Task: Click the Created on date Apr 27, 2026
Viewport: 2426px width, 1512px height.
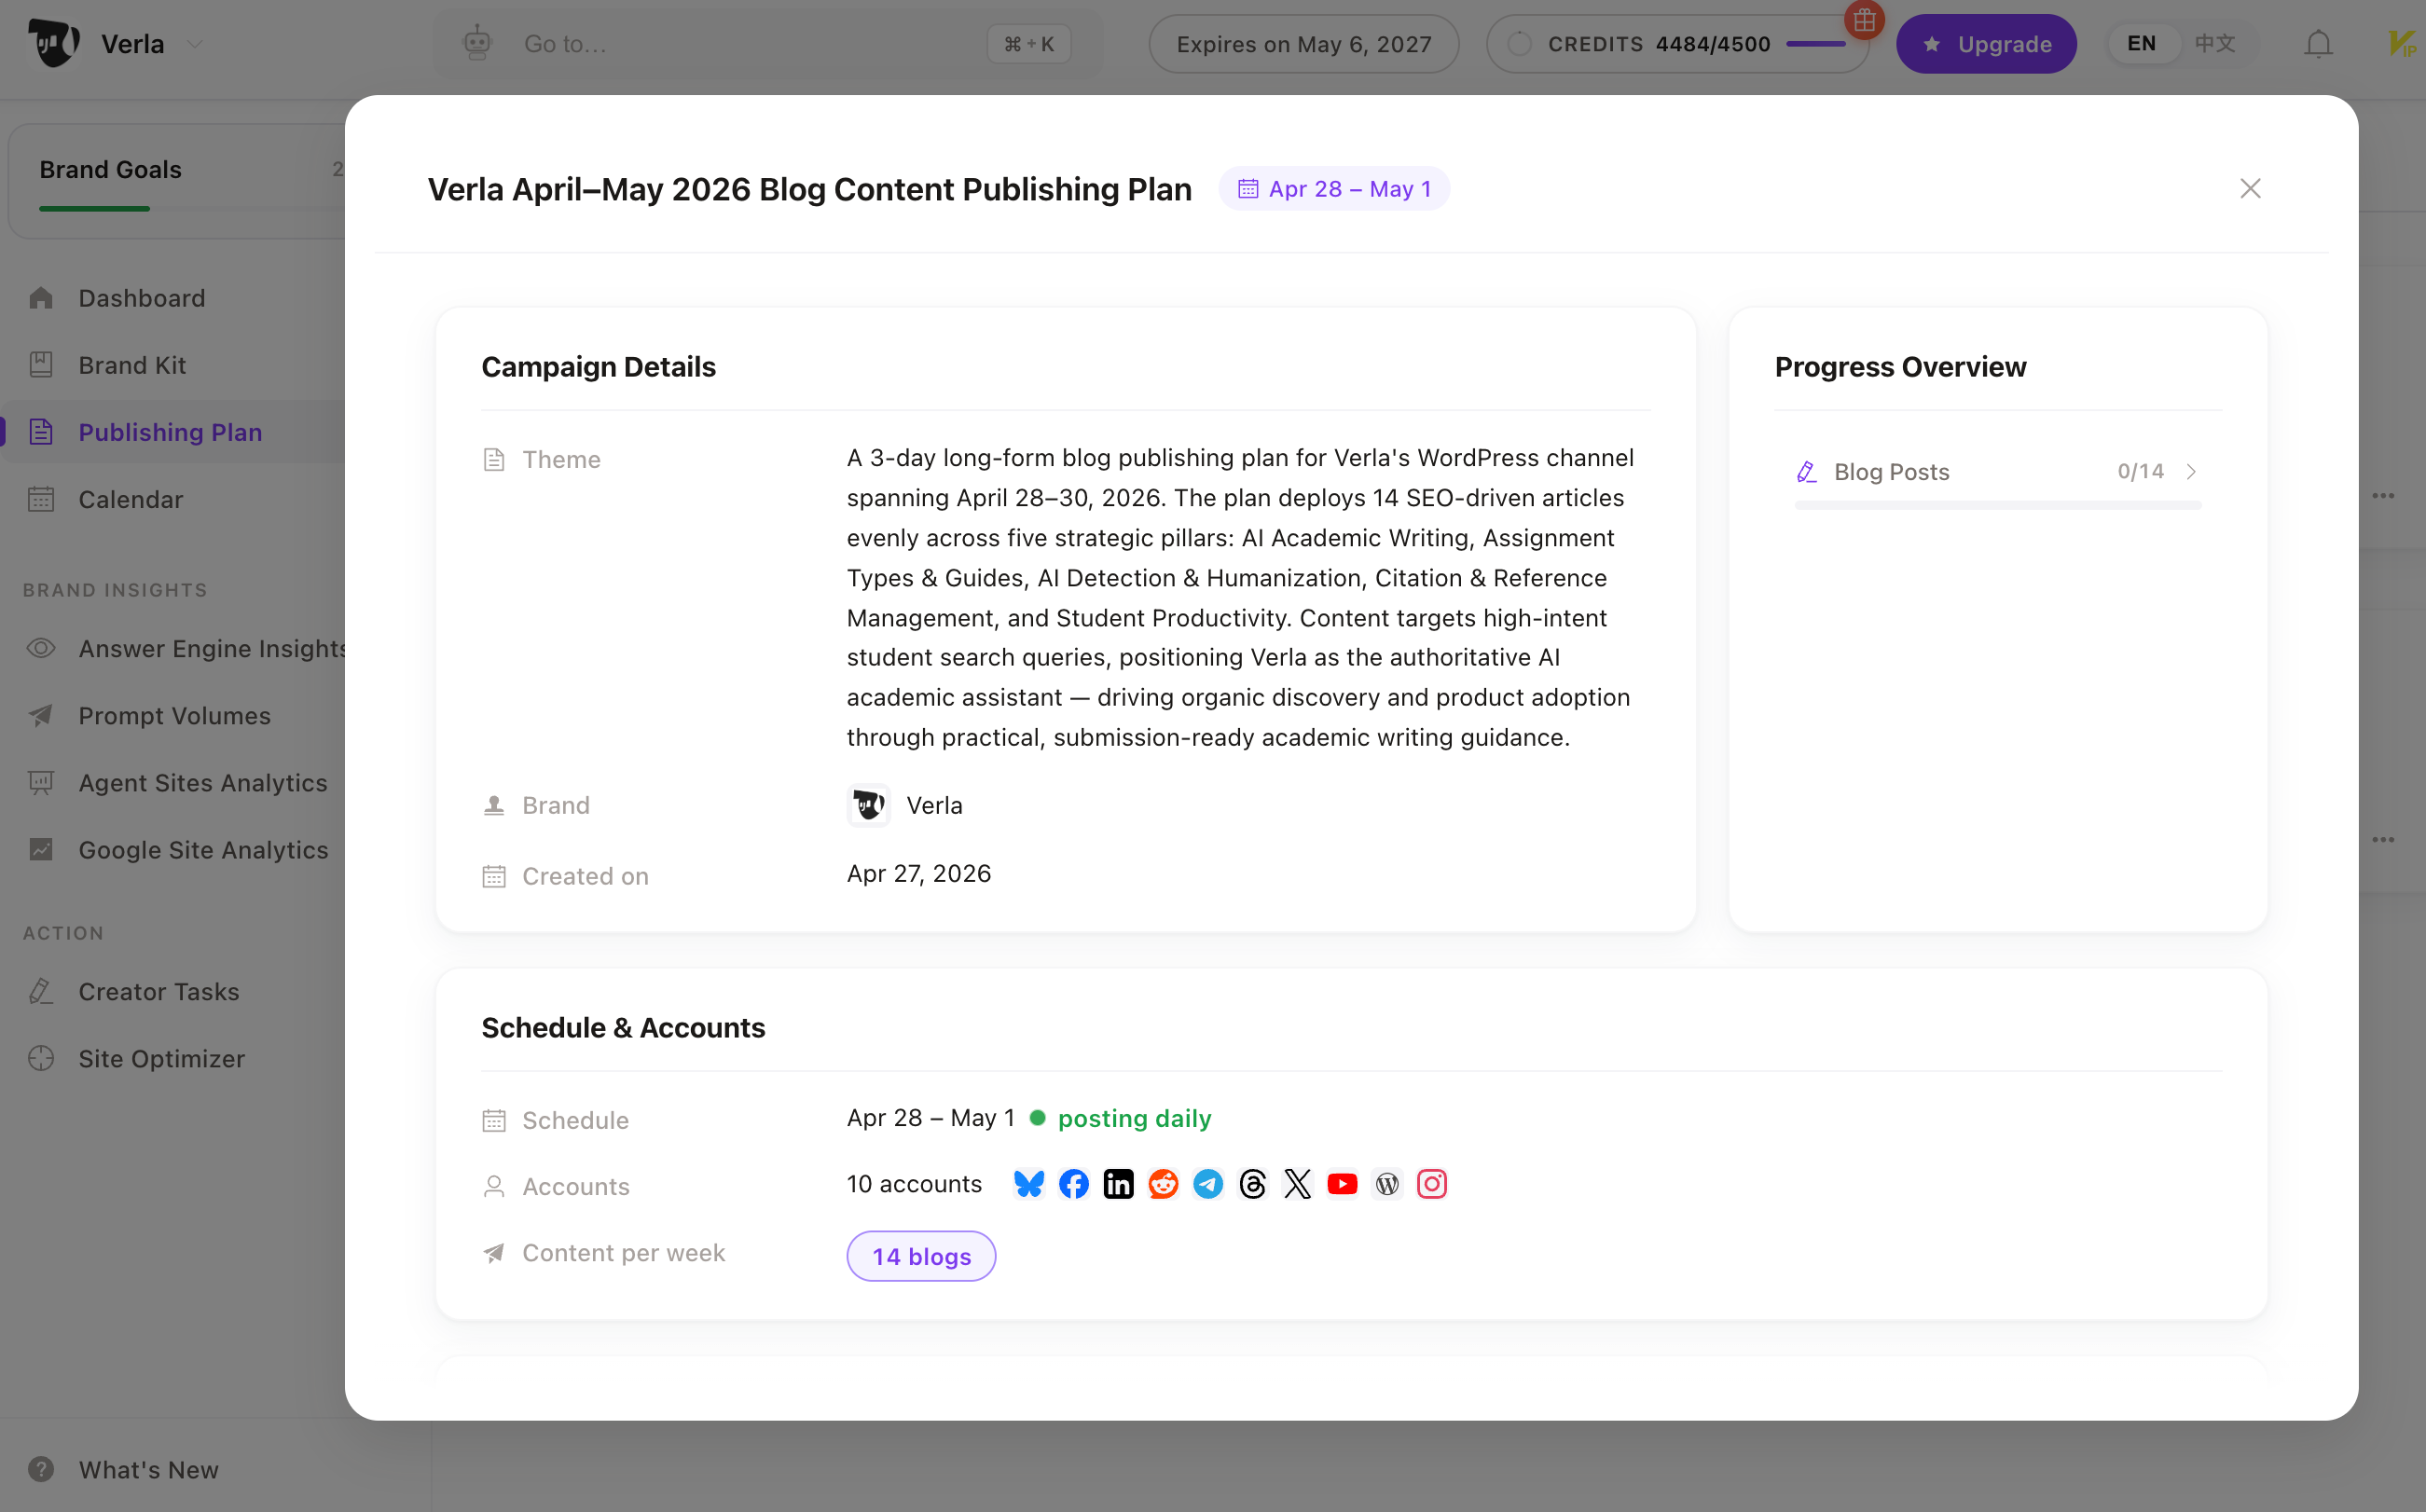Action: pos(918,873)
